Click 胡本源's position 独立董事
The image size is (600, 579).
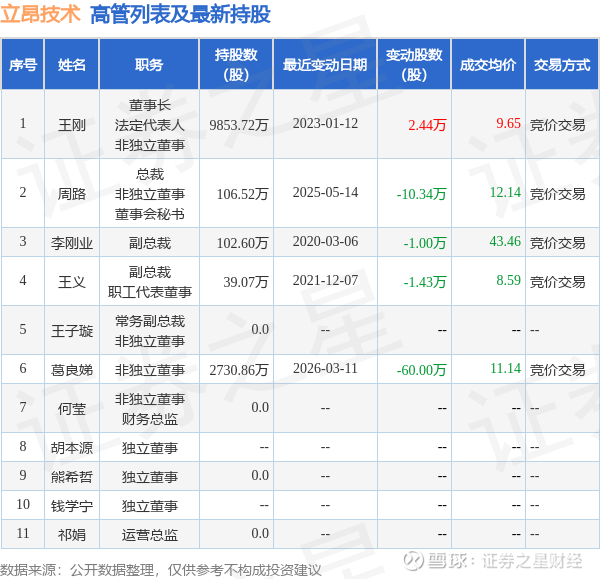[150, 448]
